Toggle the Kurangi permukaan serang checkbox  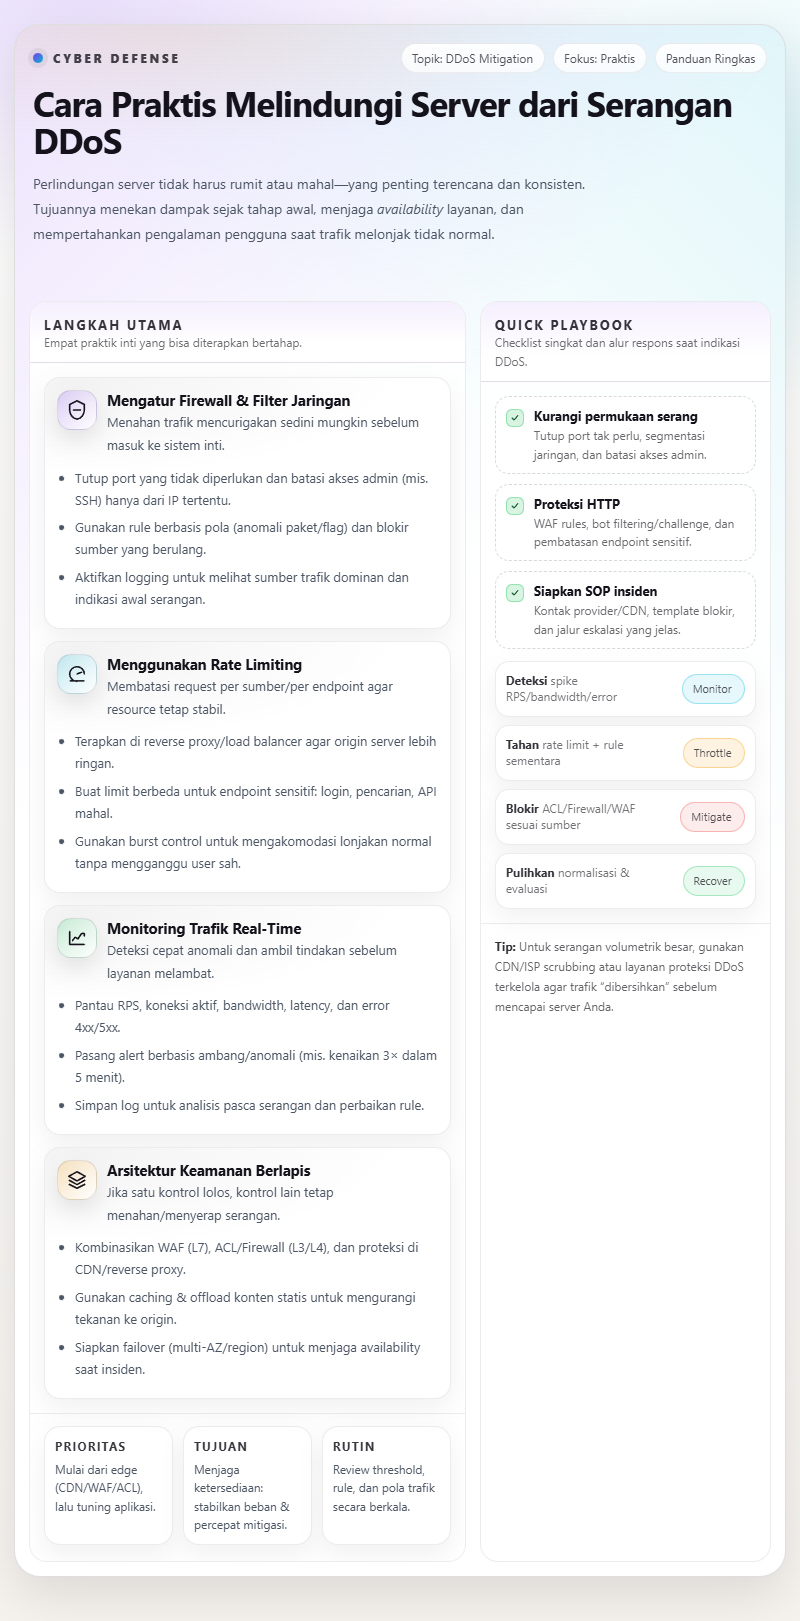click(x=515, y=418)
